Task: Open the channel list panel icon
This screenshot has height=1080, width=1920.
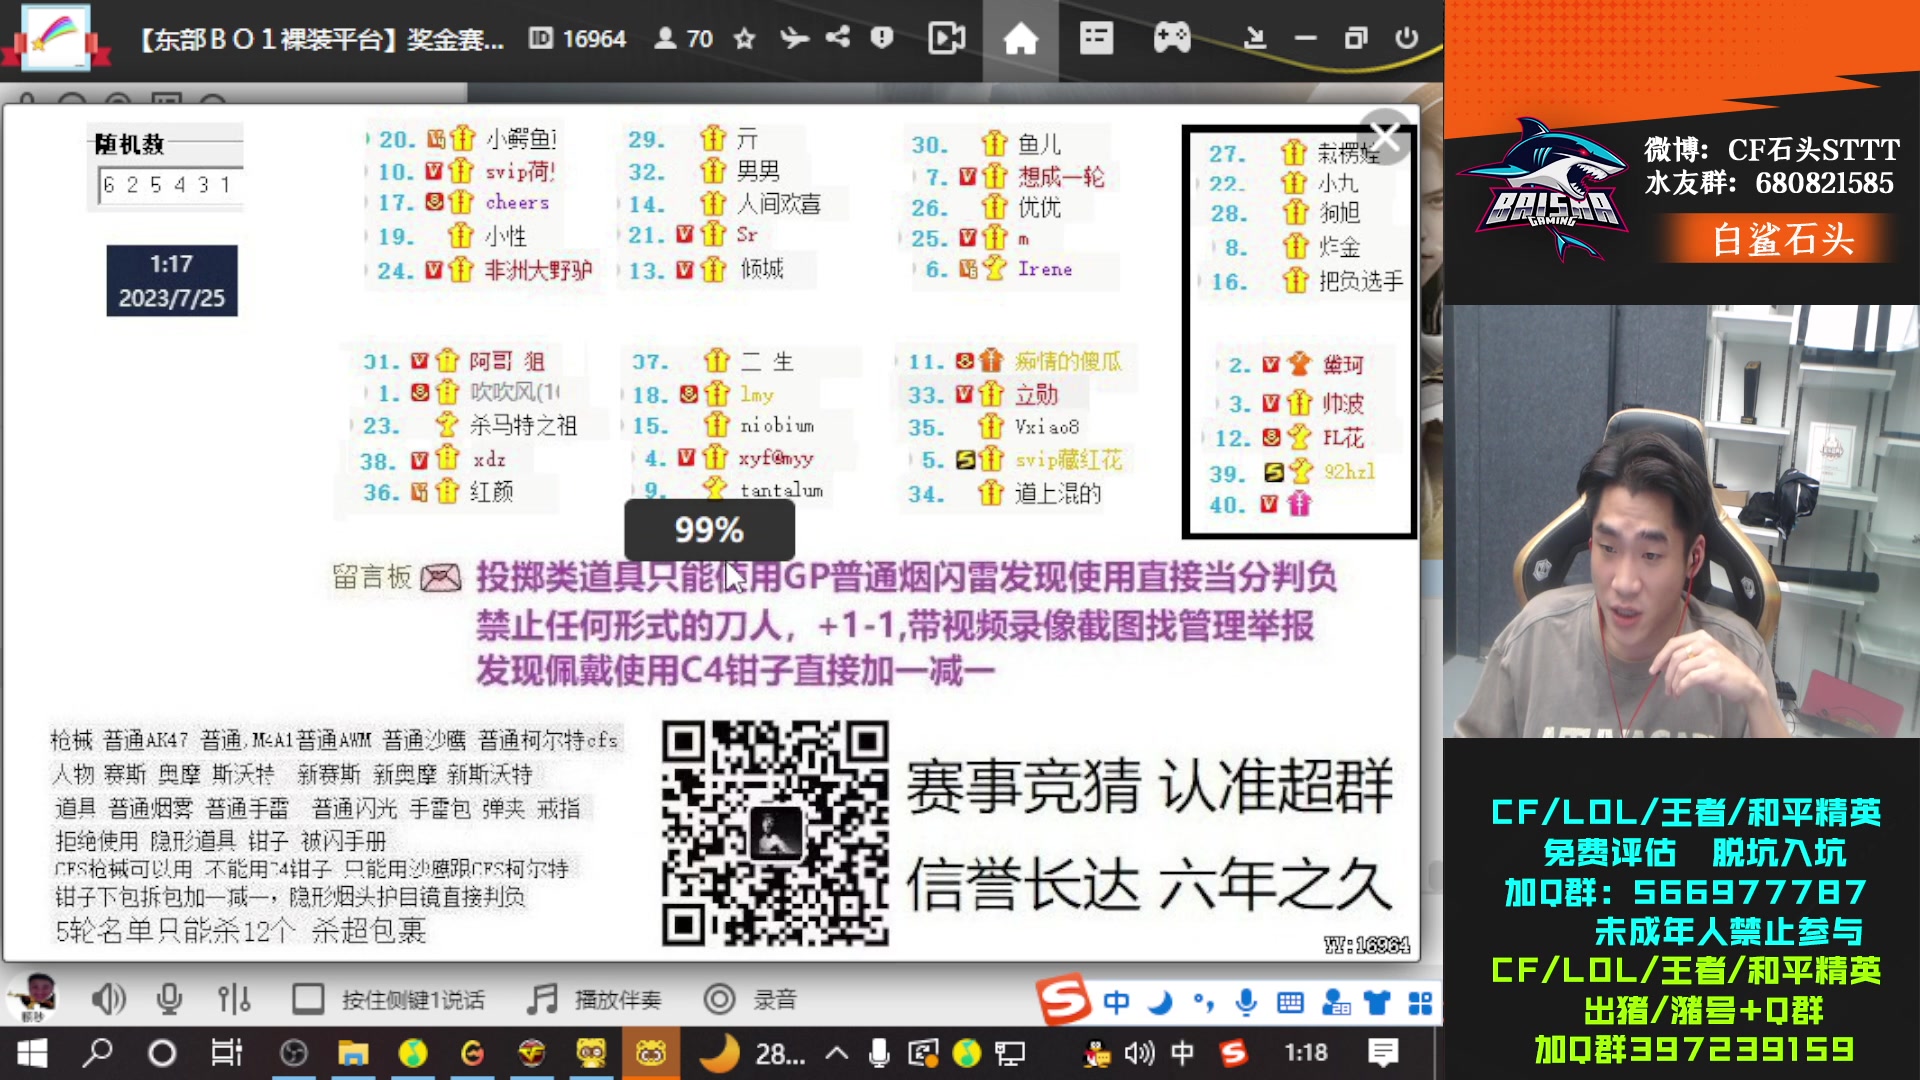Action: click(x=1096, y=39)
